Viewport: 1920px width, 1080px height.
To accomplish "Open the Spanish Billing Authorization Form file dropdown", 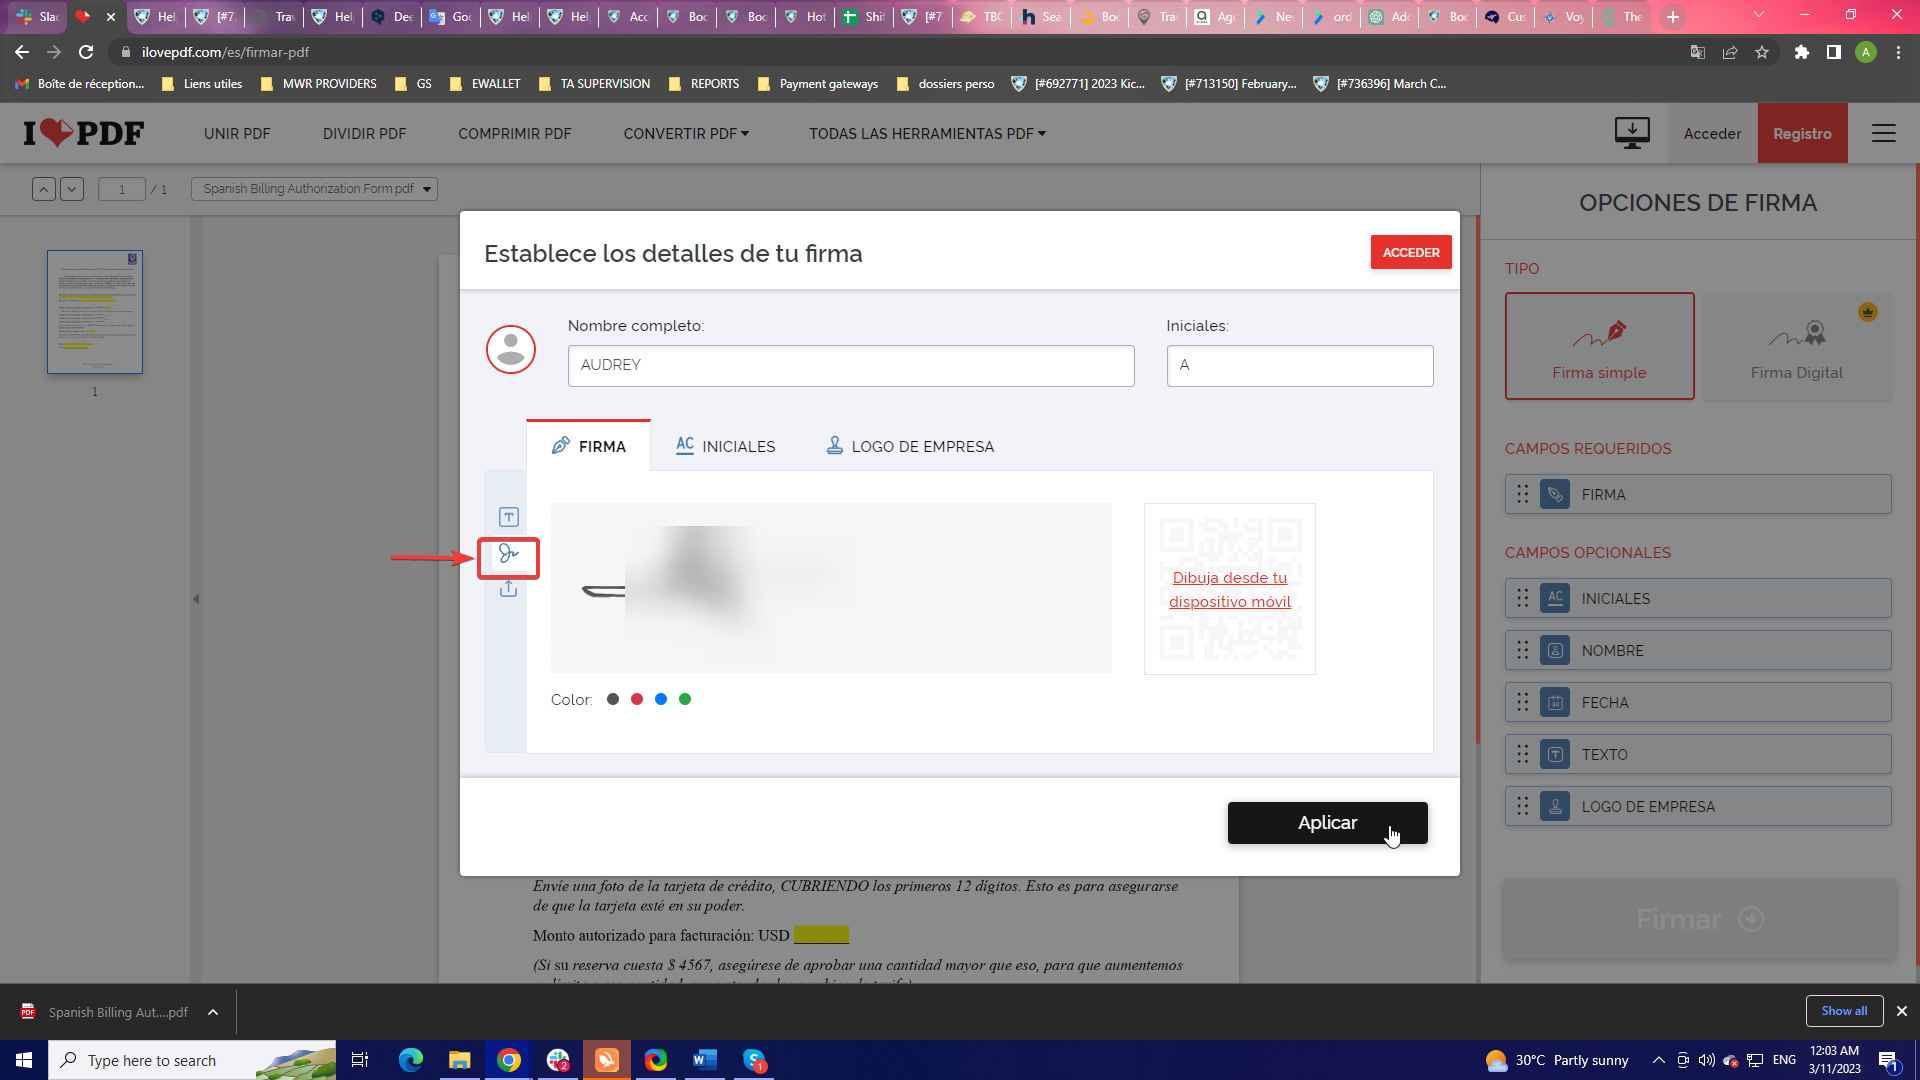I will point(315,189).
